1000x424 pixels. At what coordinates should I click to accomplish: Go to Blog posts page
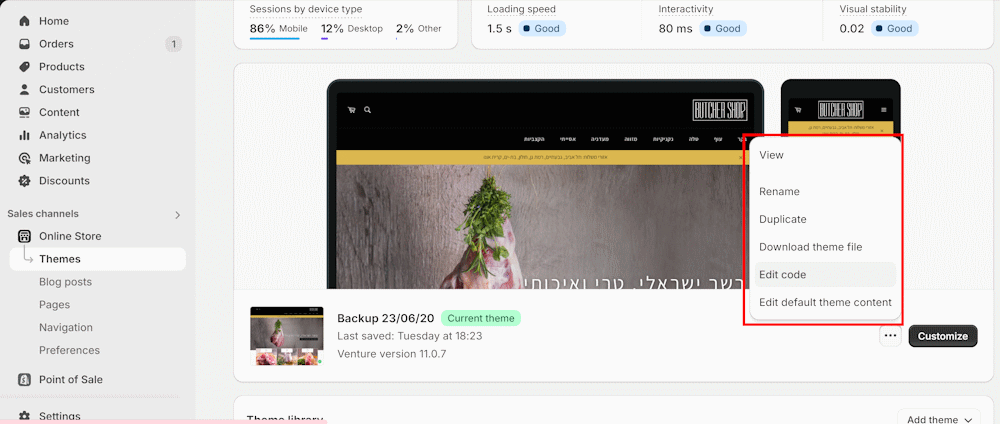point(65,282)
